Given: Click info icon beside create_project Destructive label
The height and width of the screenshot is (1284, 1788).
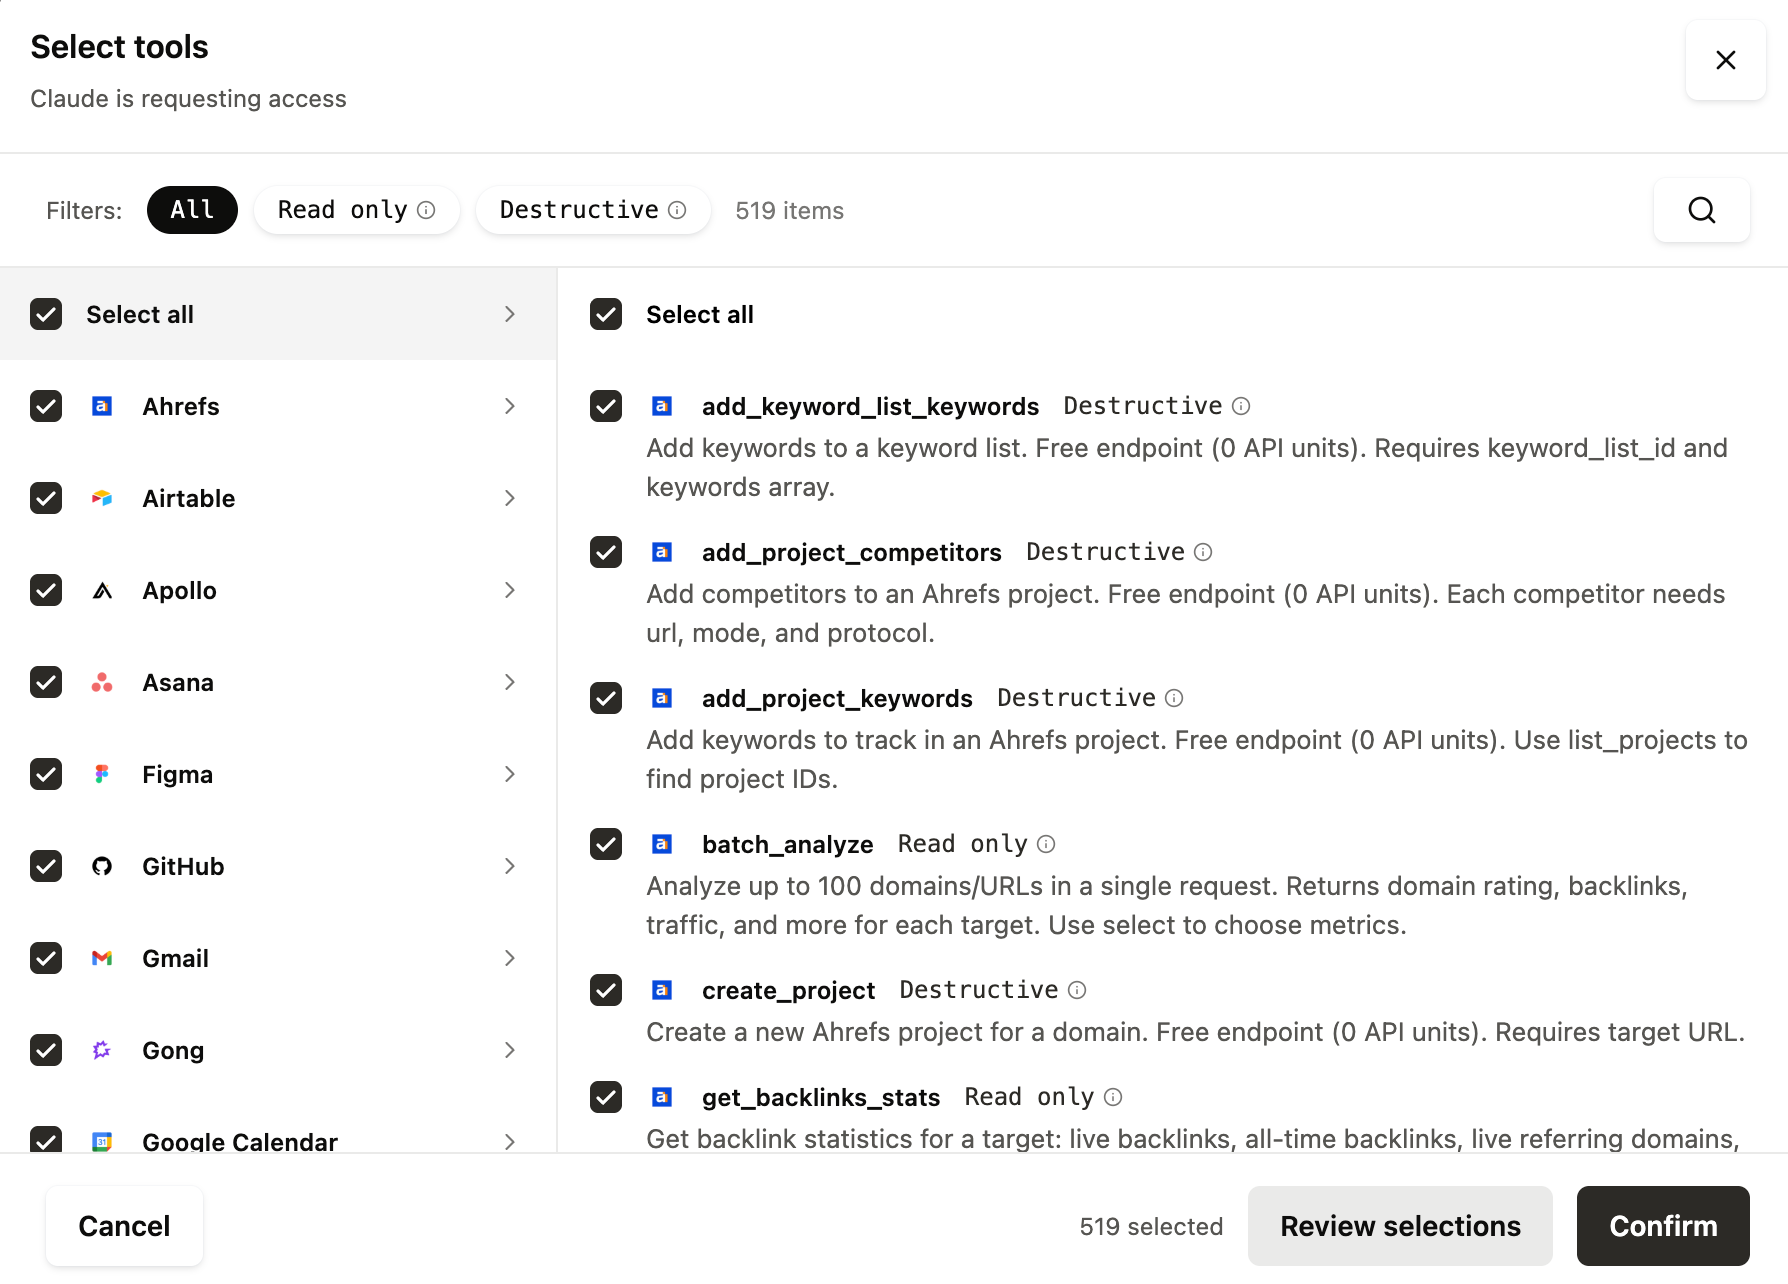Looking at the screenshot, I should 1077,990.
